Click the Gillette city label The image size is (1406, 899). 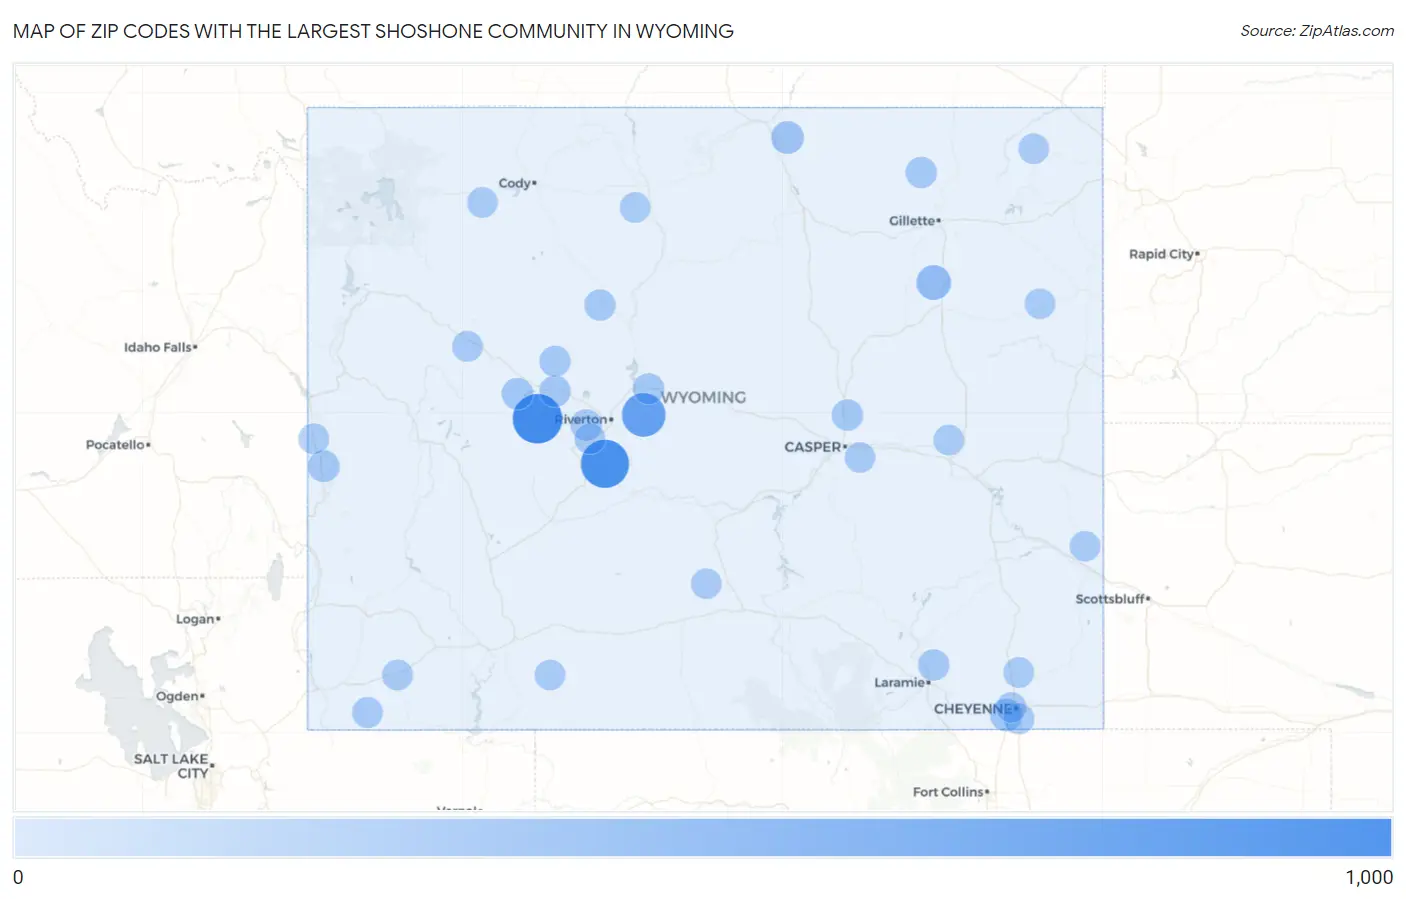[914, 221]
